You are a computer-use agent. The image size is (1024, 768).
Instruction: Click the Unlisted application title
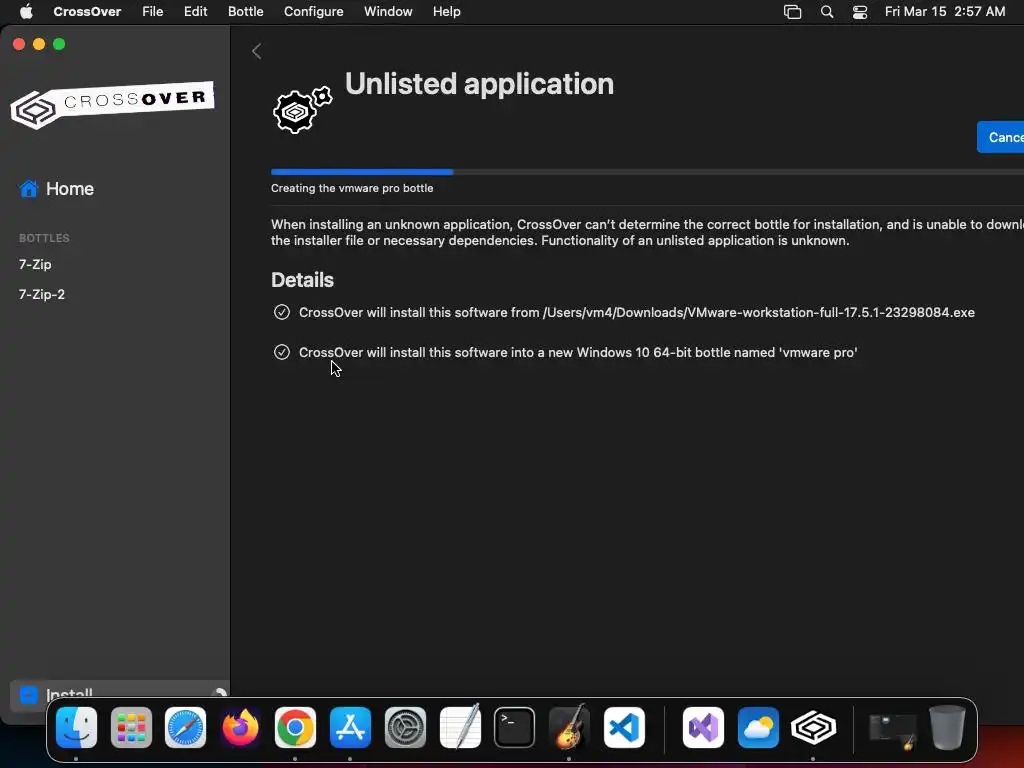point(479,84)
